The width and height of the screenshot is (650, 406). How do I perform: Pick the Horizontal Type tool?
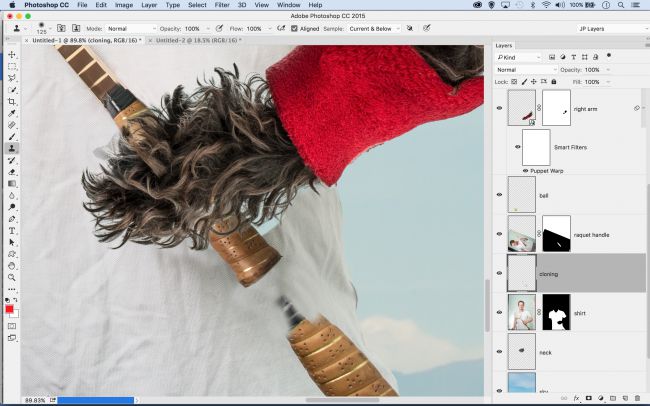[12, 230]
